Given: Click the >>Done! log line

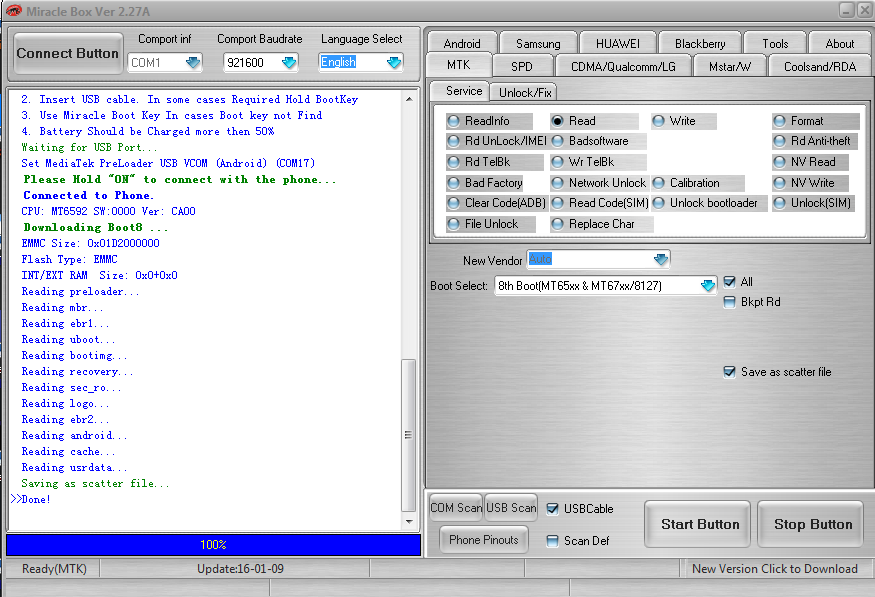Looking at the screenshot, I should coord(31,499).
